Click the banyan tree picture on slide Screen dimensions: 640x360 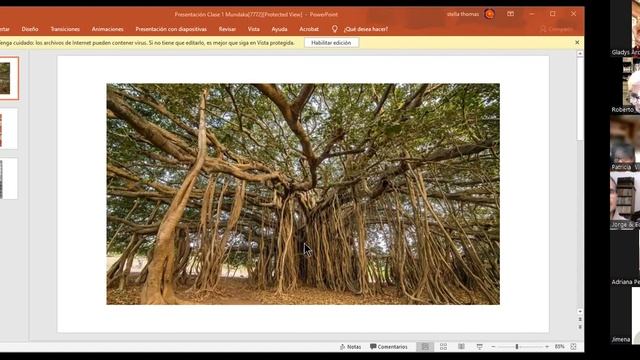click(303, 194)
